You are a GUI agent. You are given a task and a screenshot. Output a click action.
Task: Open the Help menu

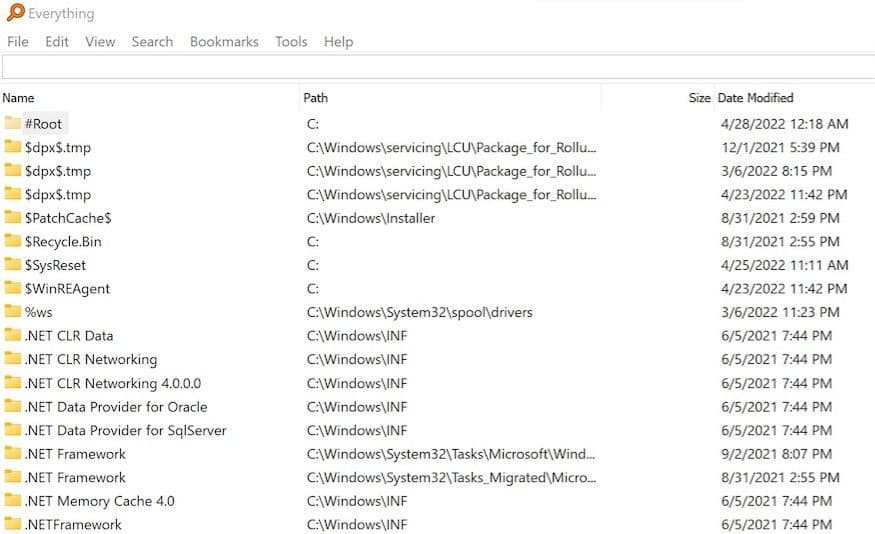(338, 42)
